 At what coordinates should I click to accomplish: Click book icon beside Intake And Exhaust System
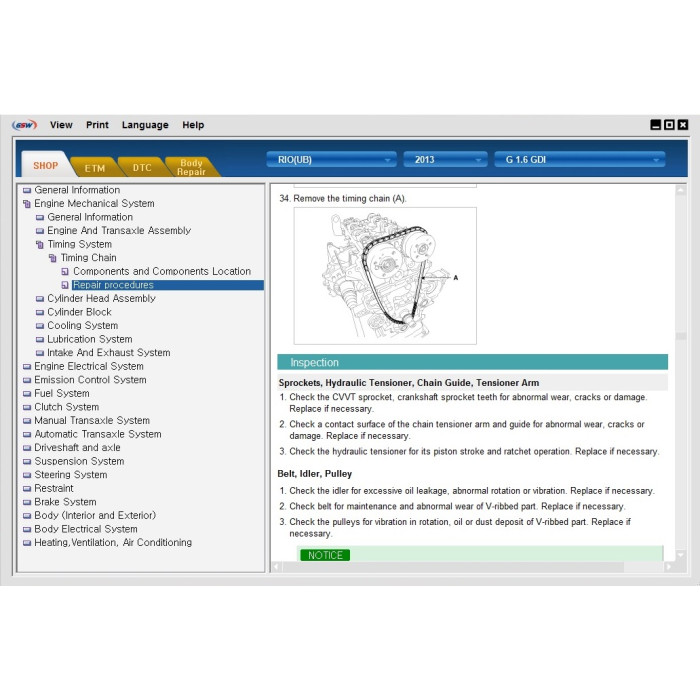[40, 353]
